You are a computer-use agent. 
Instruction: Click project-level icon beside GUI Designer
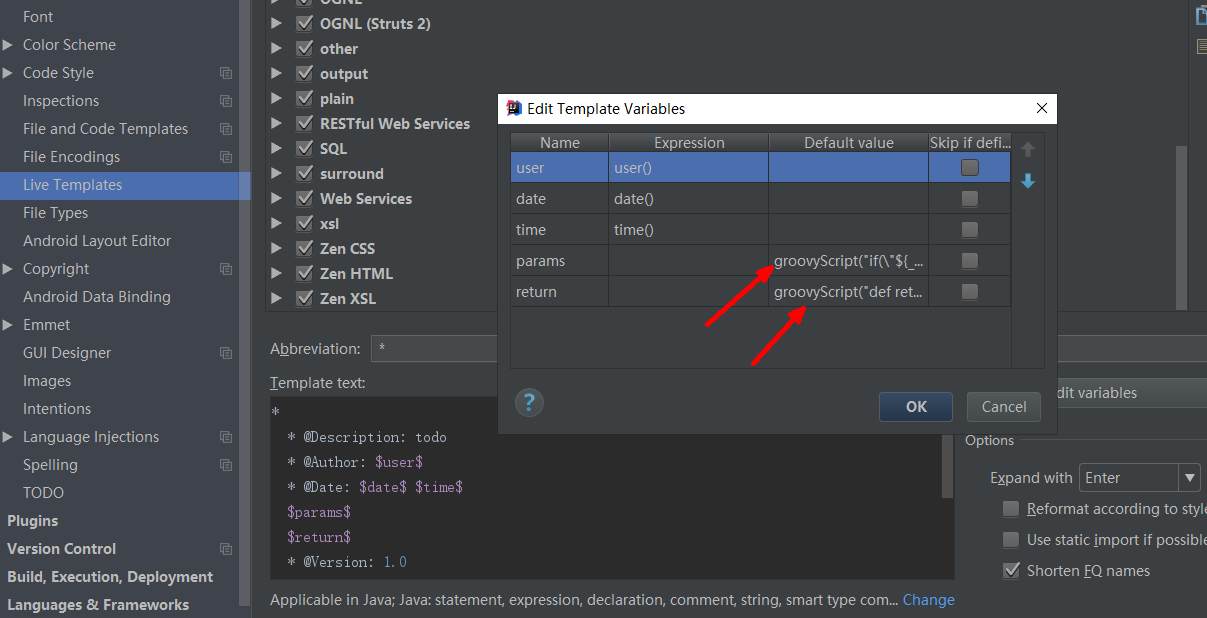[x=226, y=353]
